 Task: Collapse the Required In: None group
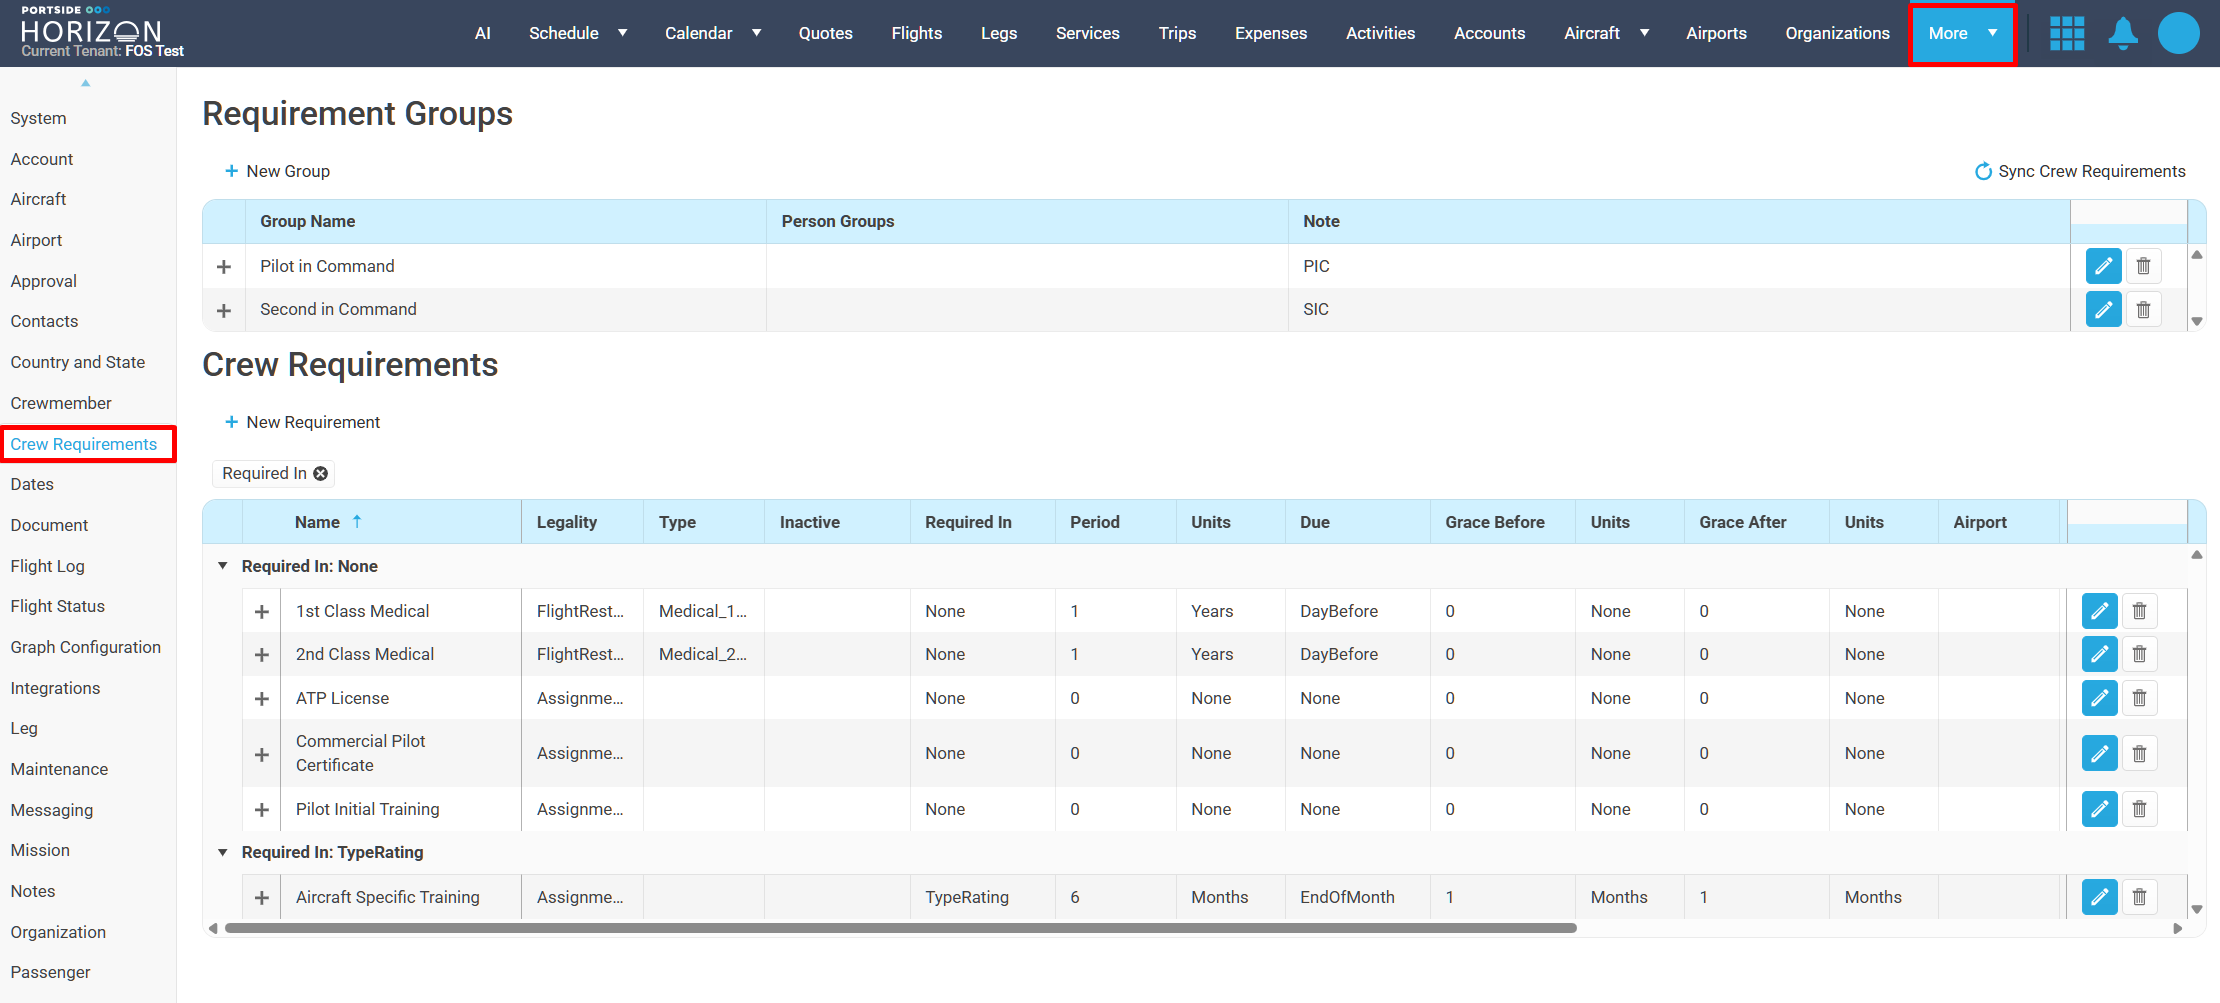click(223, 566)
